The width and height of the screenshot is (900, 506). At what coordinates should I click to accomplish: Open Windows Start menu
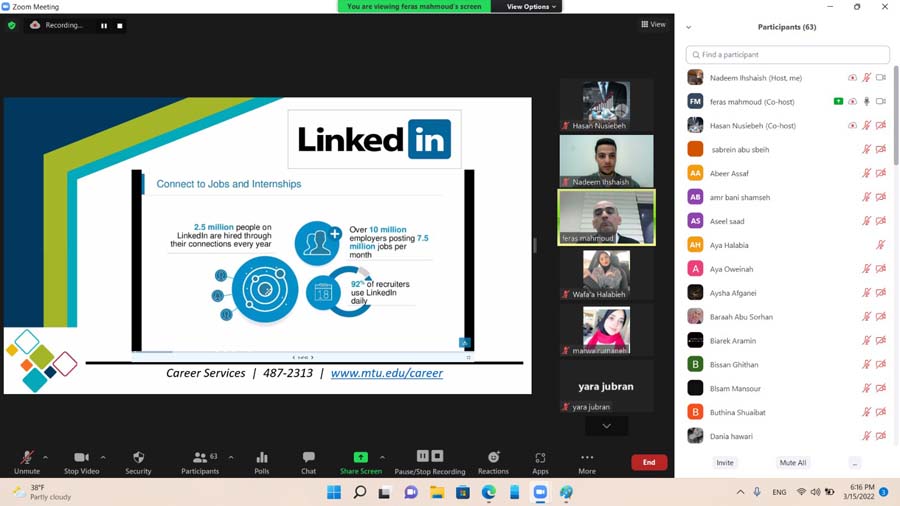[x=333, y=492]
